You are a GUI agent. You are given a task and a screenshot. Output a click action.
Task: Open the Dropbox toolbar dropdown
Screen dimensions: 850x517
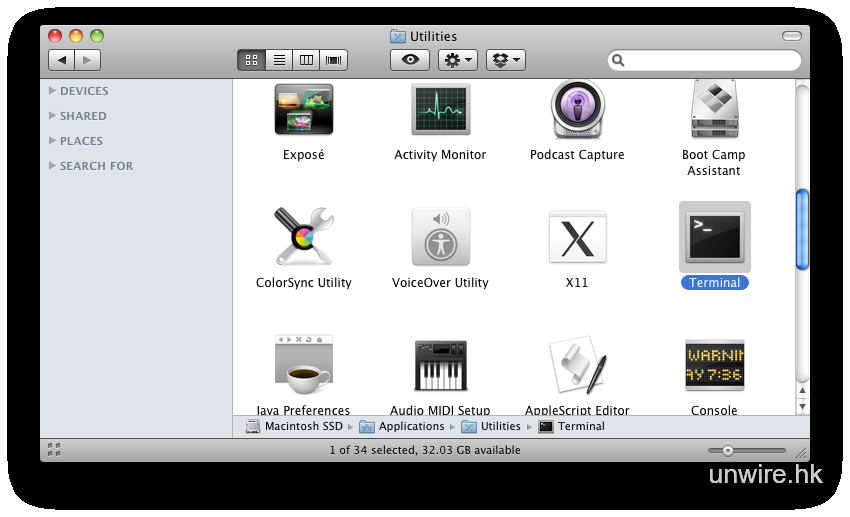[505, 60]
